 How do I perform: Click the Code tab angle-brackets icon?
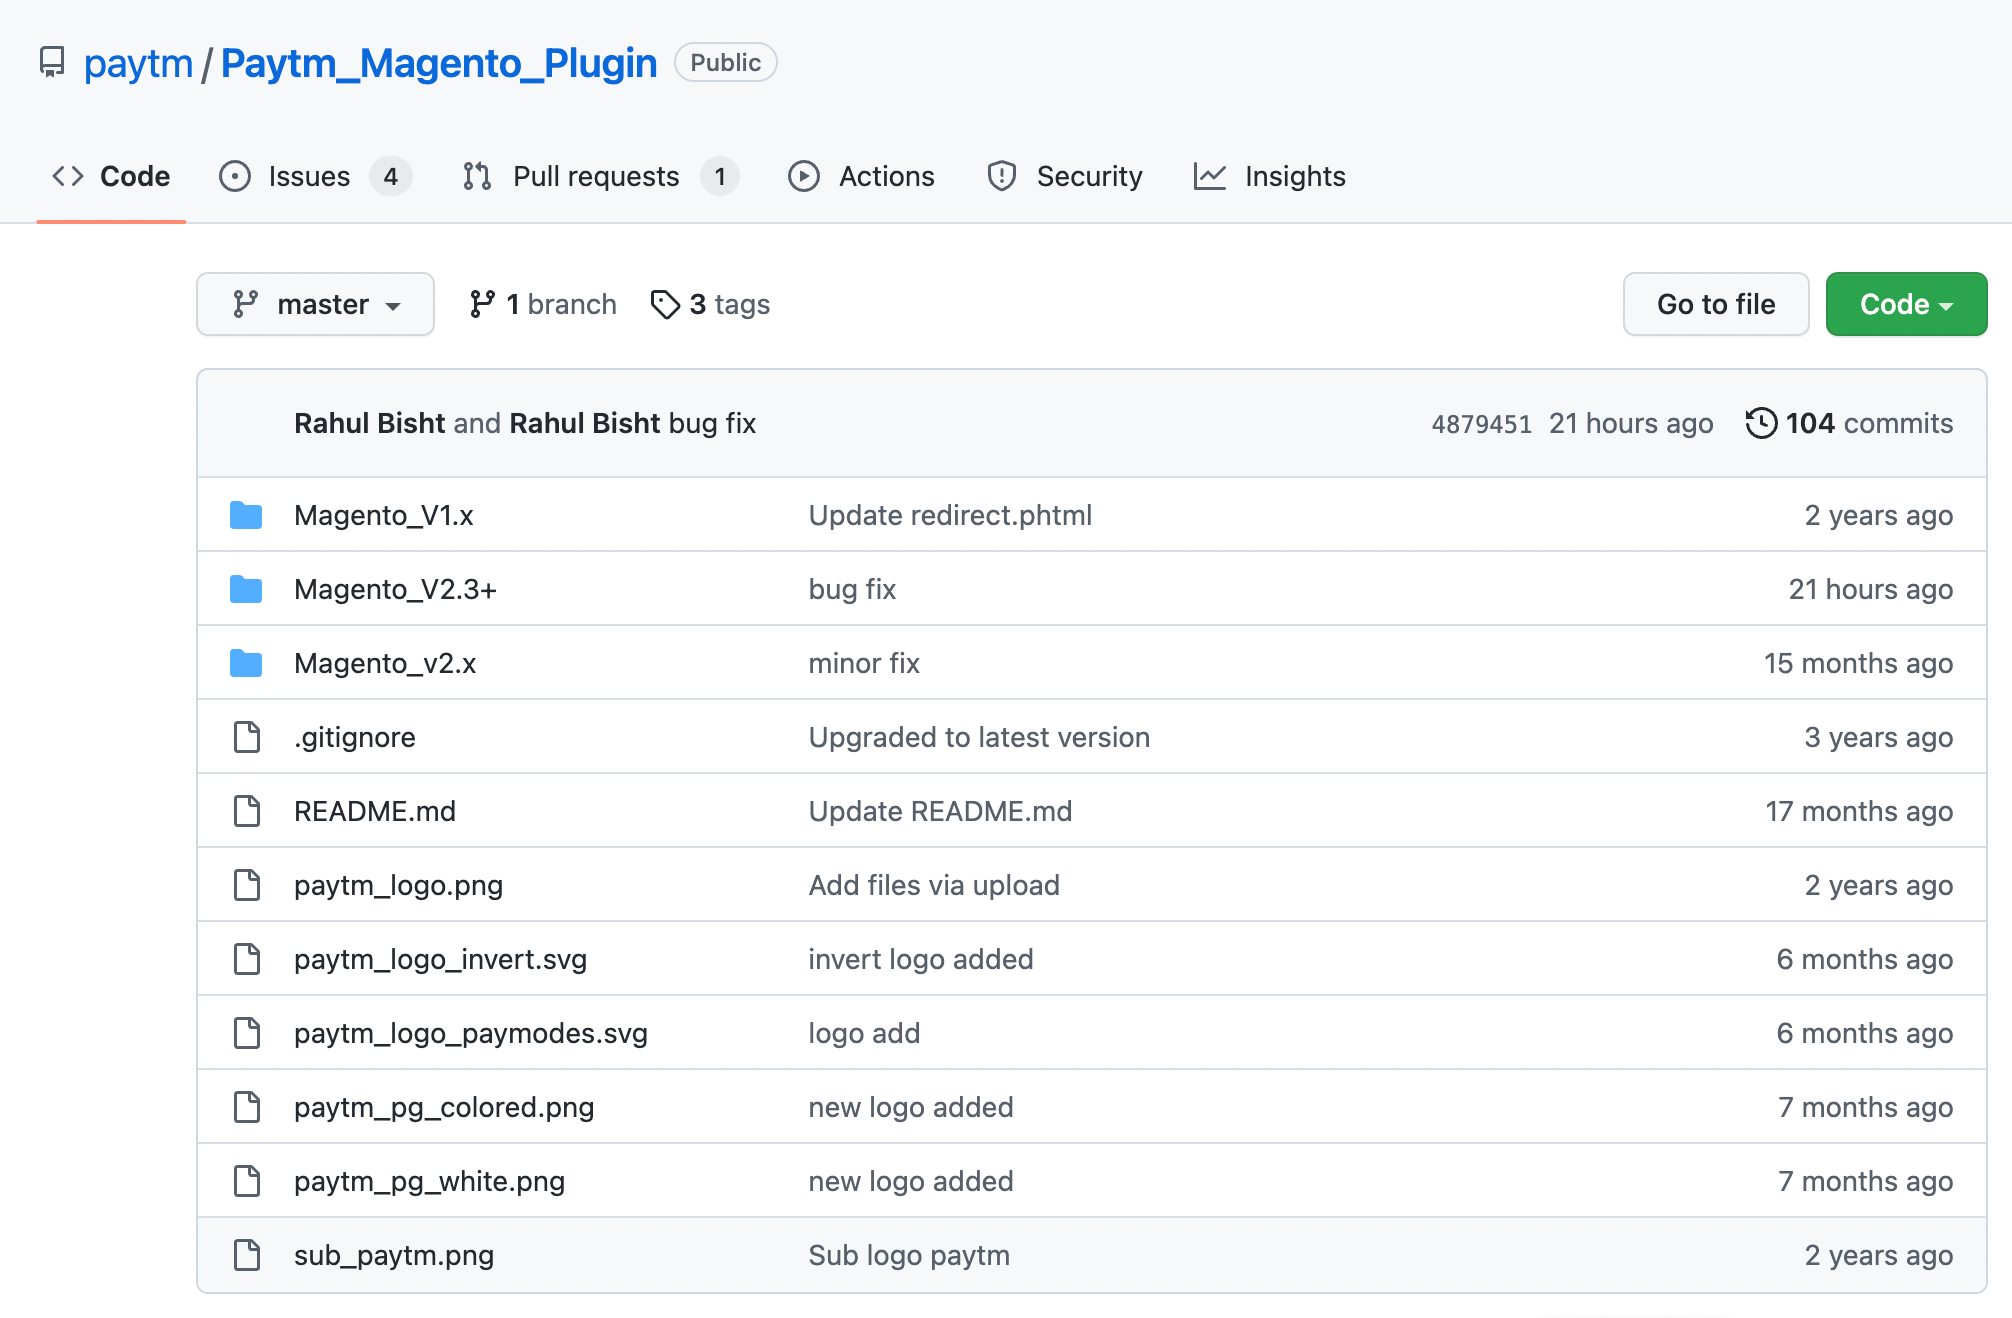point(68,176)
